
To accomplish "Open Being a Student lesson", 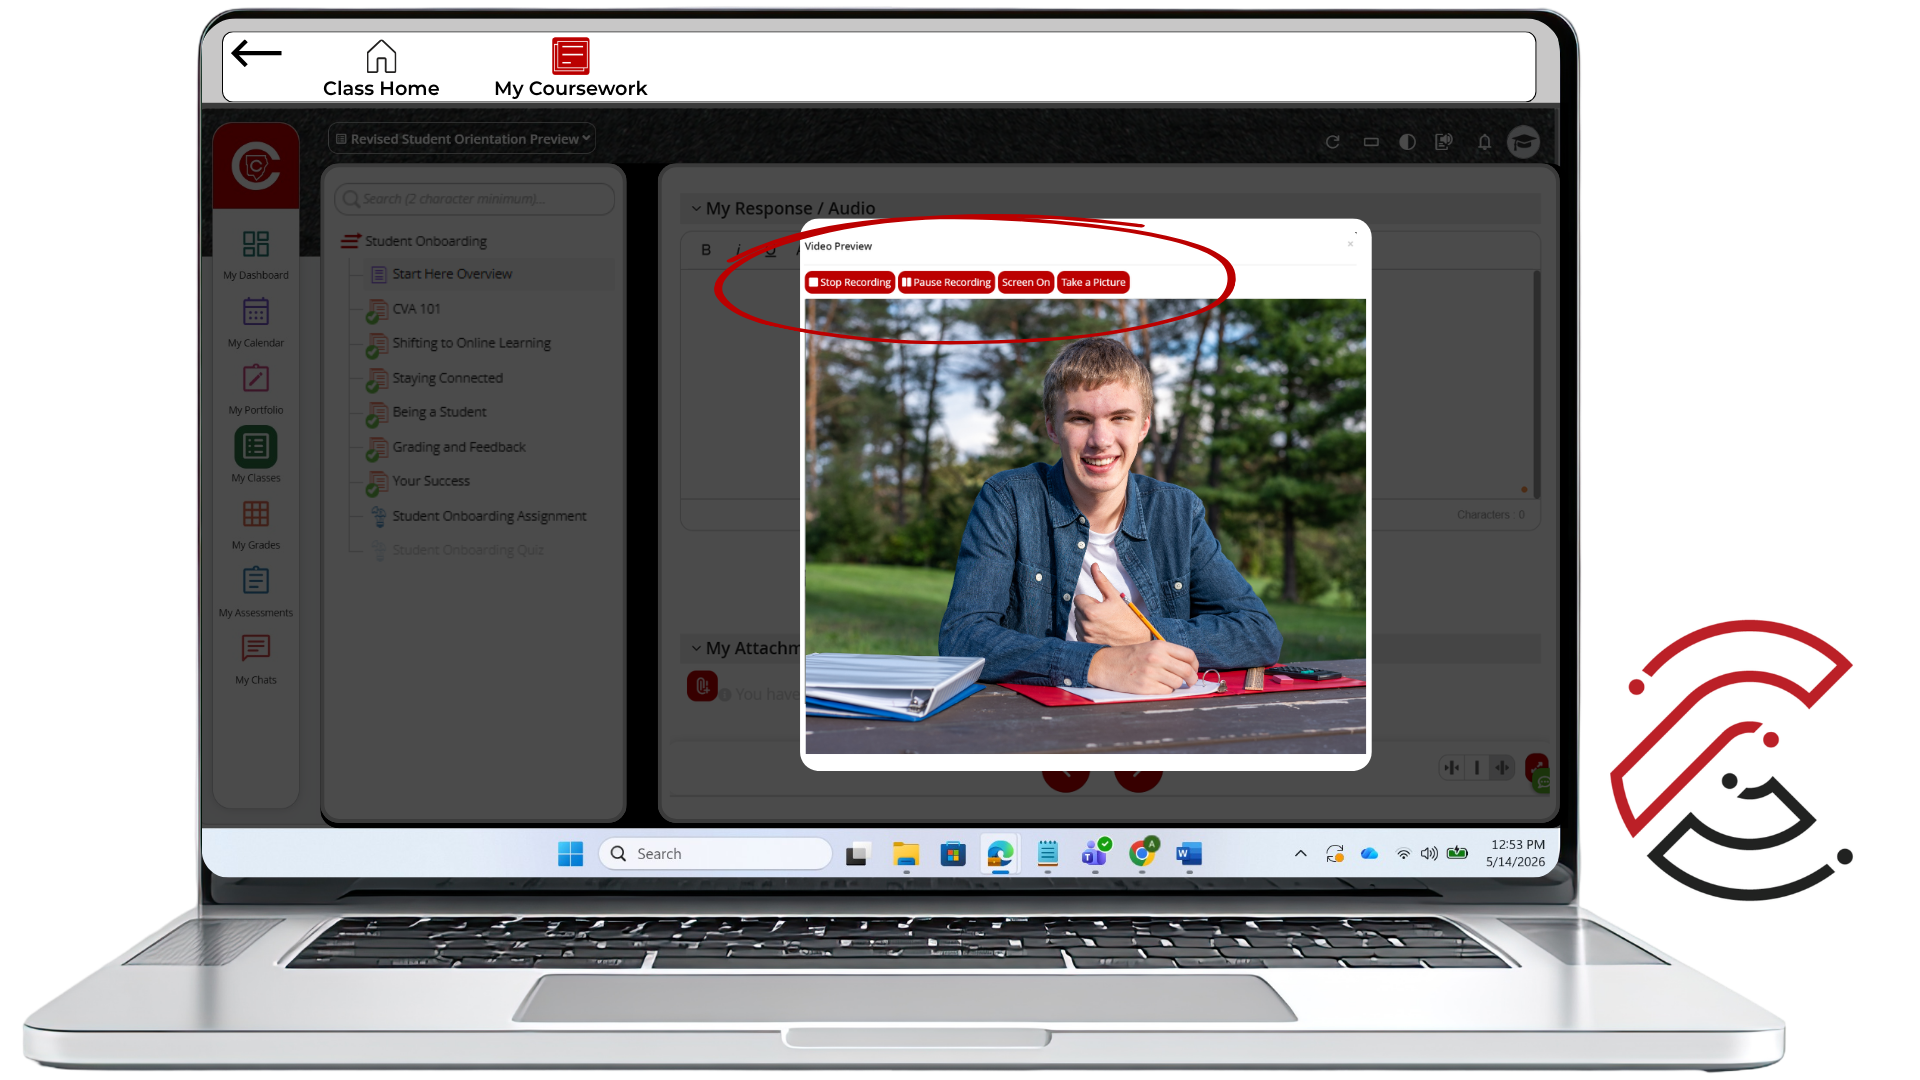I will click(439, 412).
